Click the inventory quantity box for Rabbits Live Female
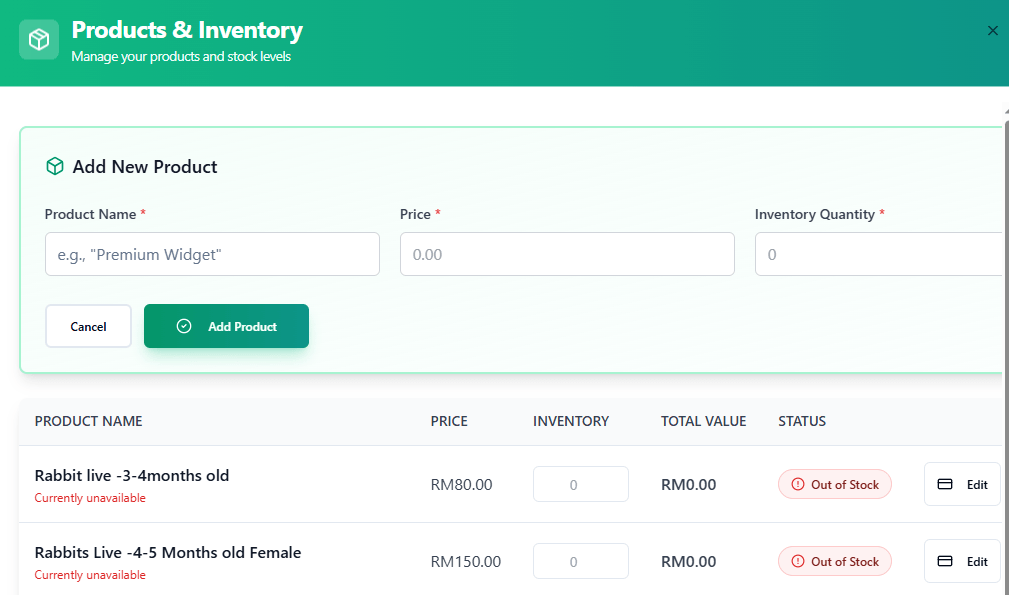The width and height of the screenshot is (1009, 595). click(x=580, y=561)
